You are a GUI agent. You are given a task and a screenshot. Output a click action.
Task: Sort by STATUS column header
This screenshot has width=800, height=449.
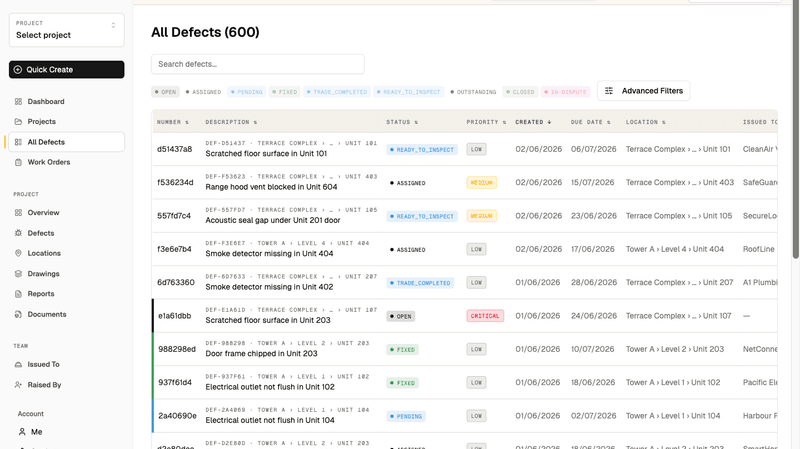coord(402,122)
